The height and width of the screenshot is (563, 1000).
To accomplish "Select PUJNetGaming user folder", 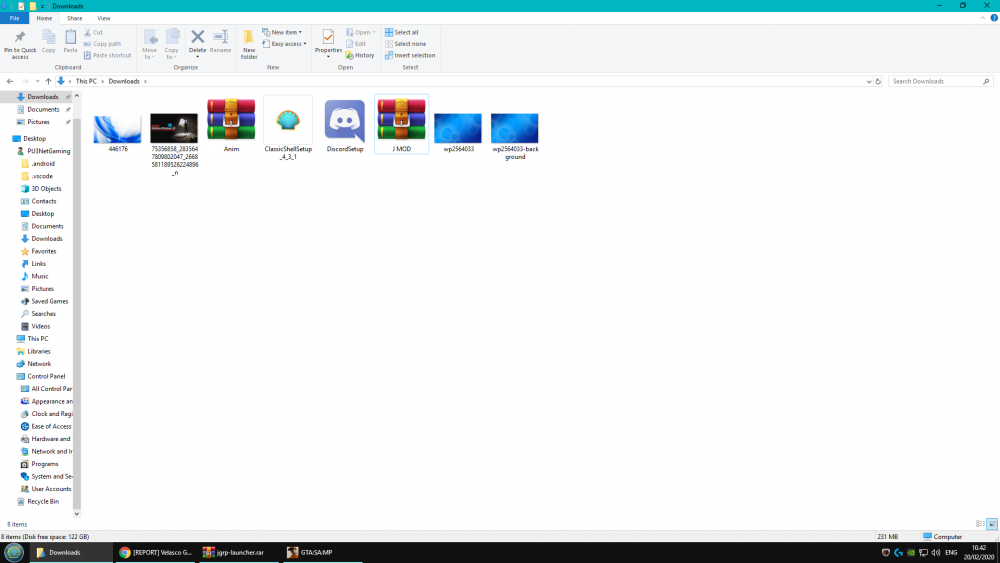I will click(48, 151).
